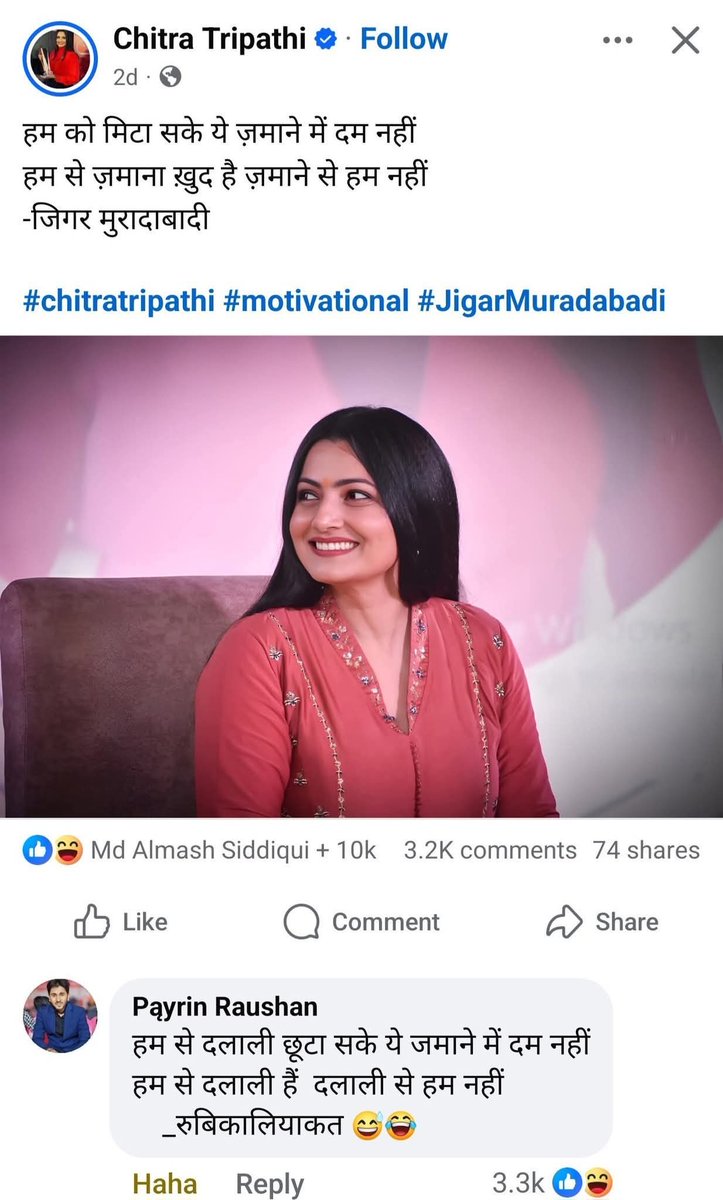Share the post using the arrow button

602,922
